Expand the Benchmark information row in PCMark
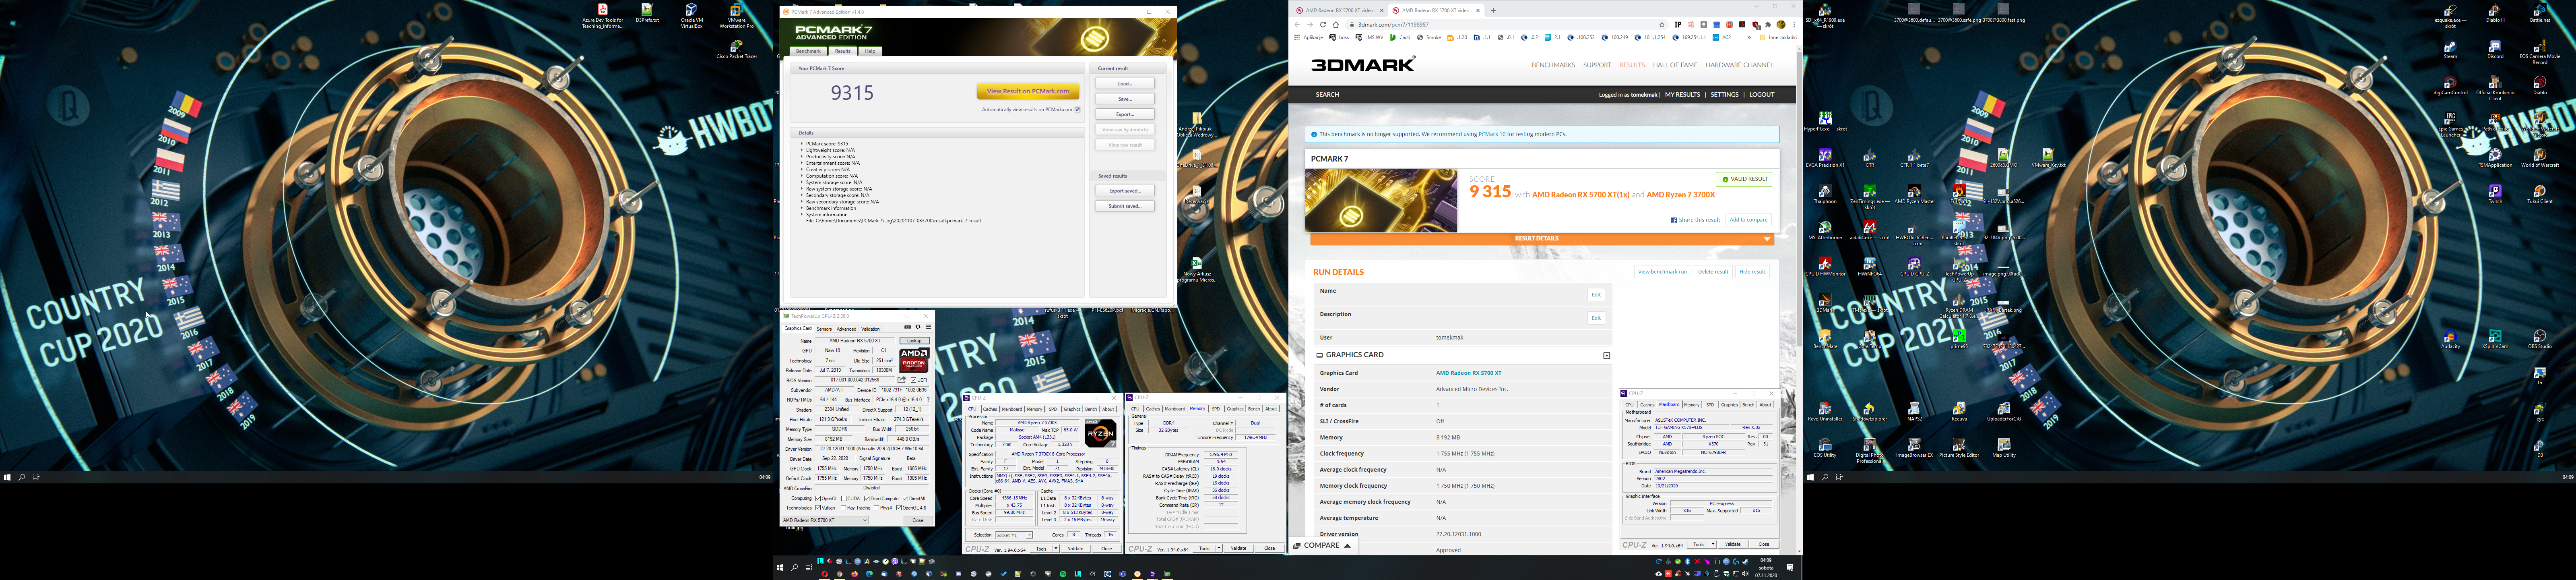Screen dimensions: 2576x580 [x=802, y=208]
